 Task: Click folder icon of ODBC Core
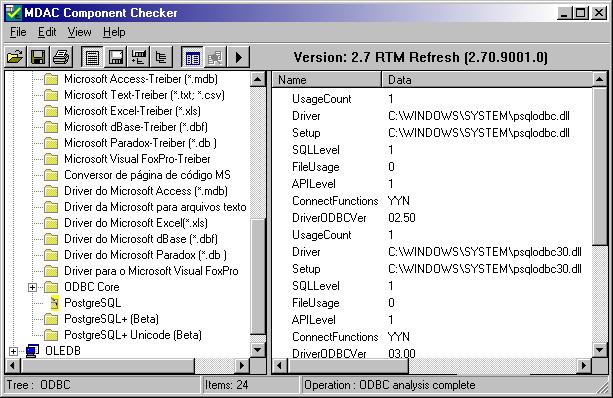pyautogui.click(x=51, y=287)
